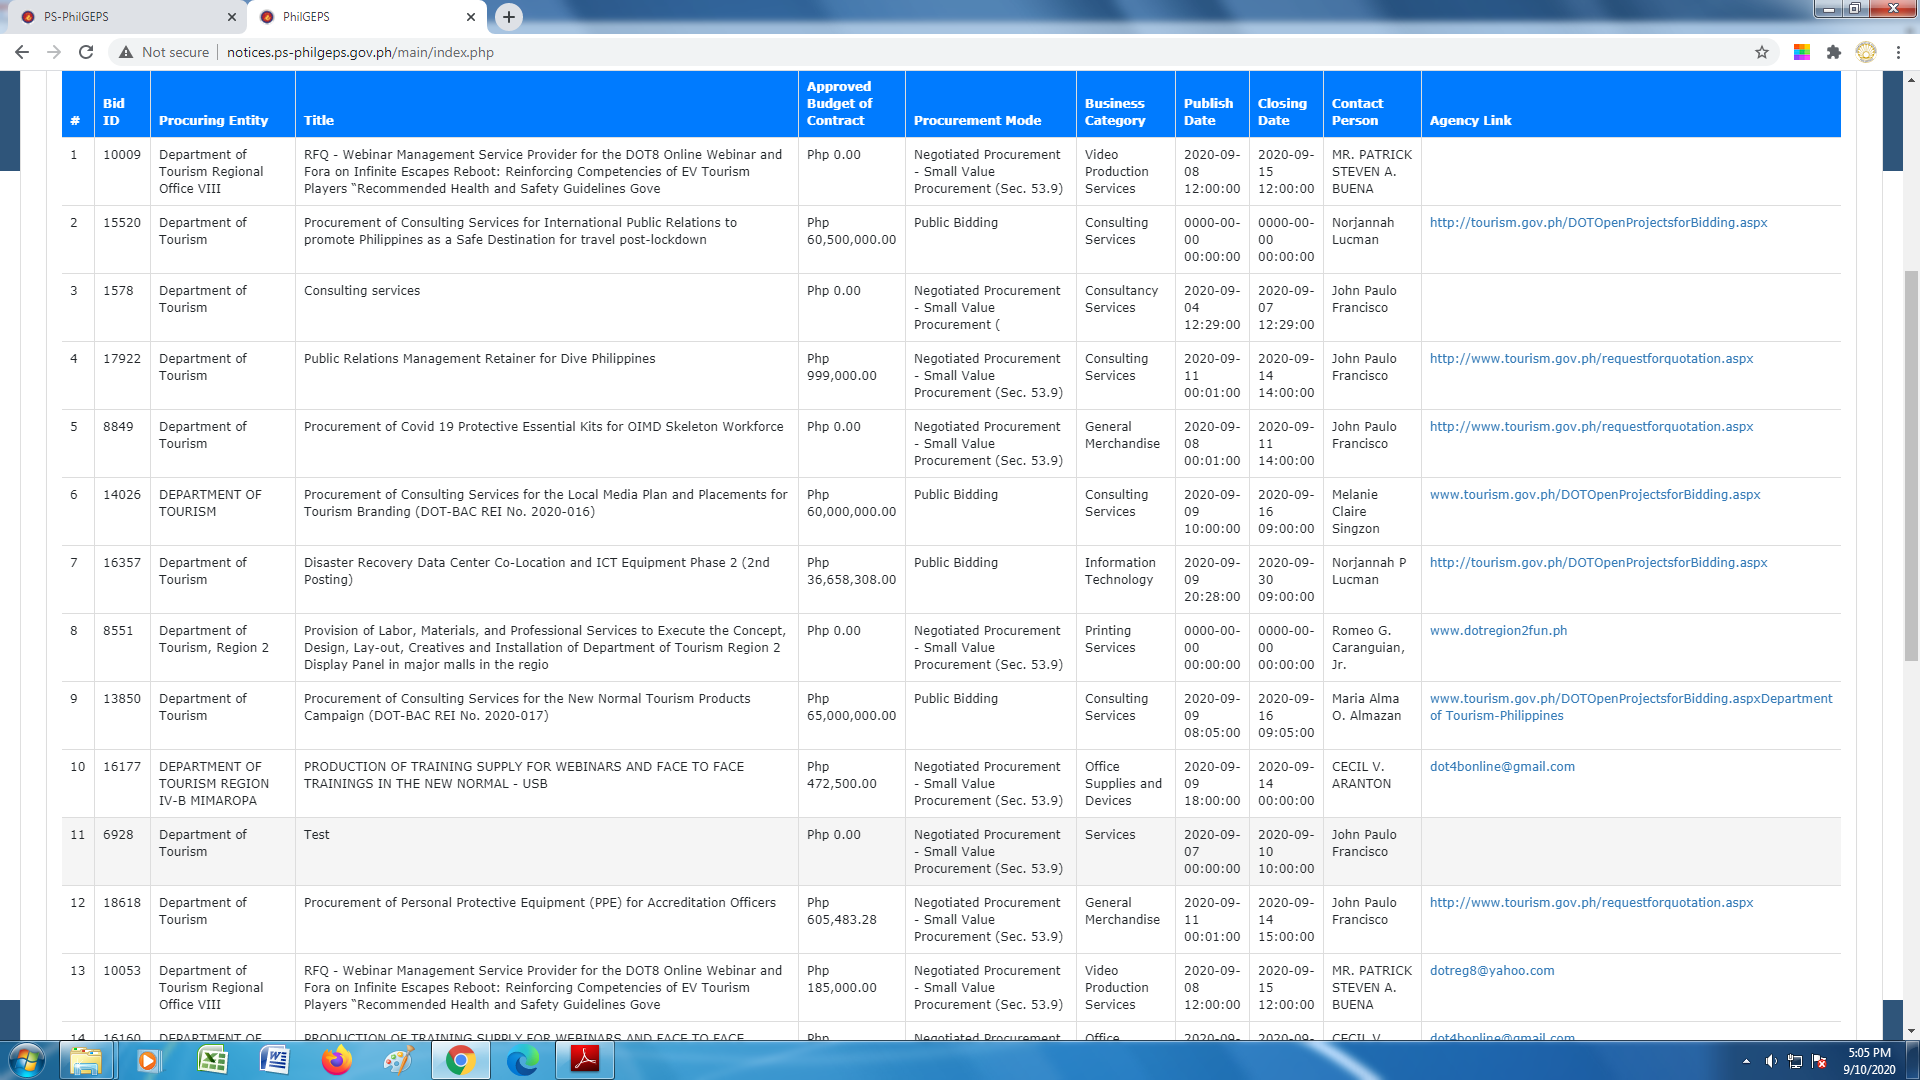This screenshot has width=1920, height=1080.
Task: Open Excel from the taskbar
Action: coord(212,1060)
